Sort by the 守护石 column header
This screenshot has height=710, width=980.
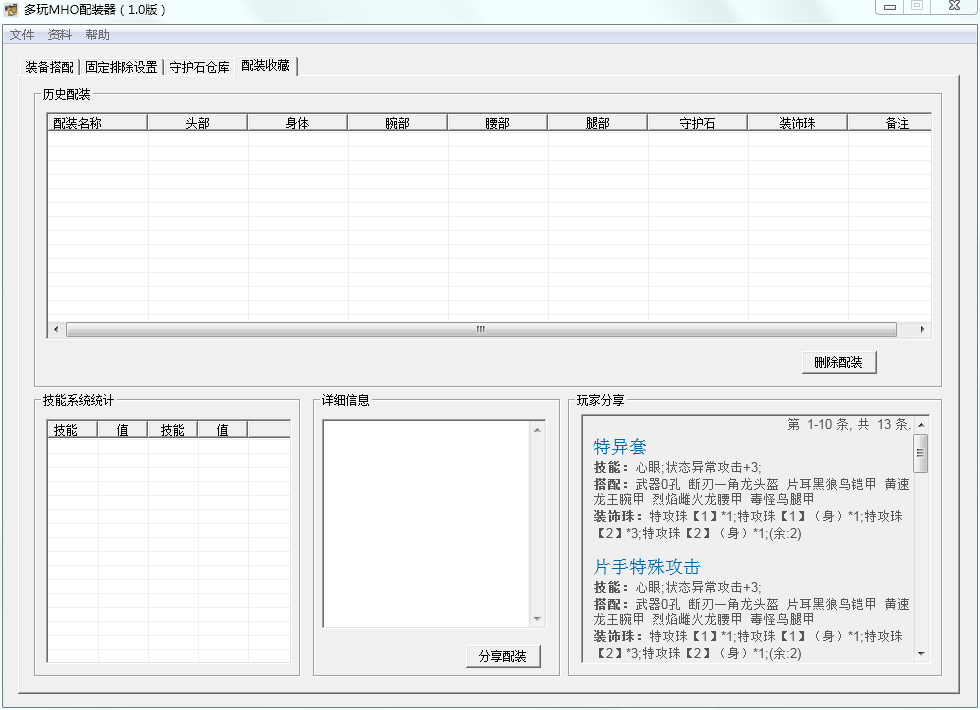tap(697, 123)
